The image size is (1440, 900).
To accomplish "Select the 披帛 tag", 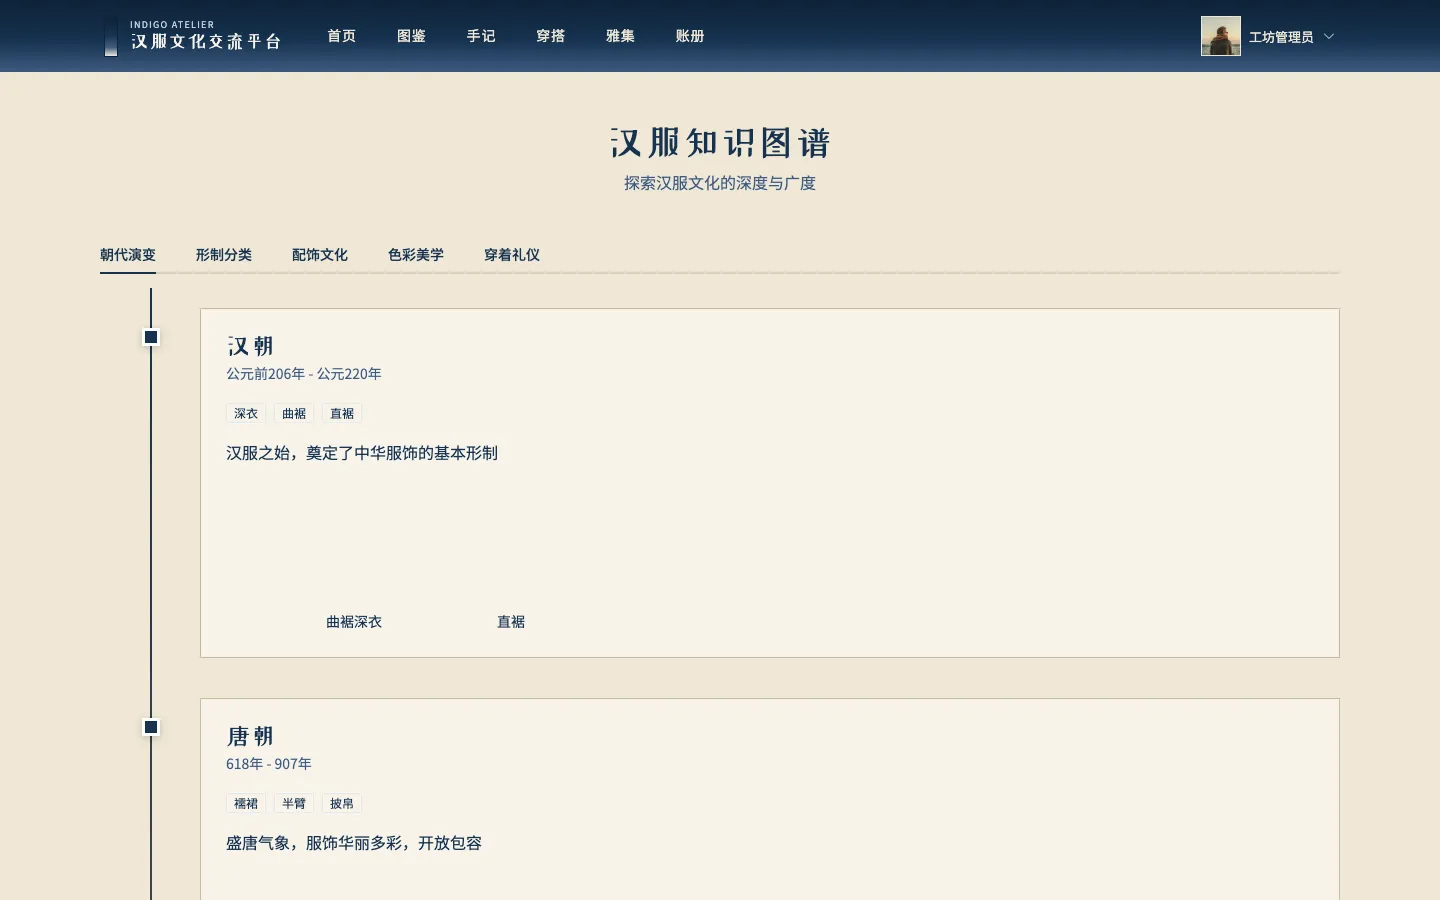I will (342, 803).
